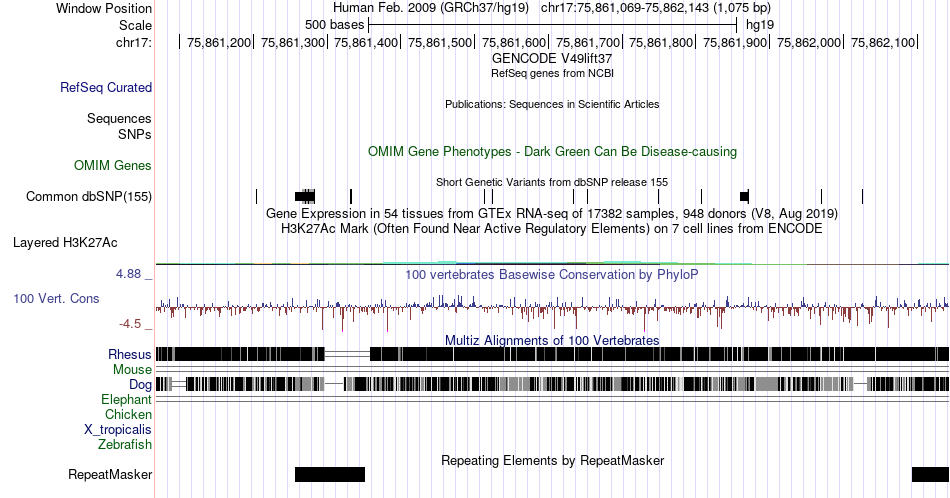Open the RefSeq Curated track label
950x498 pixels.
click(105, 87)
